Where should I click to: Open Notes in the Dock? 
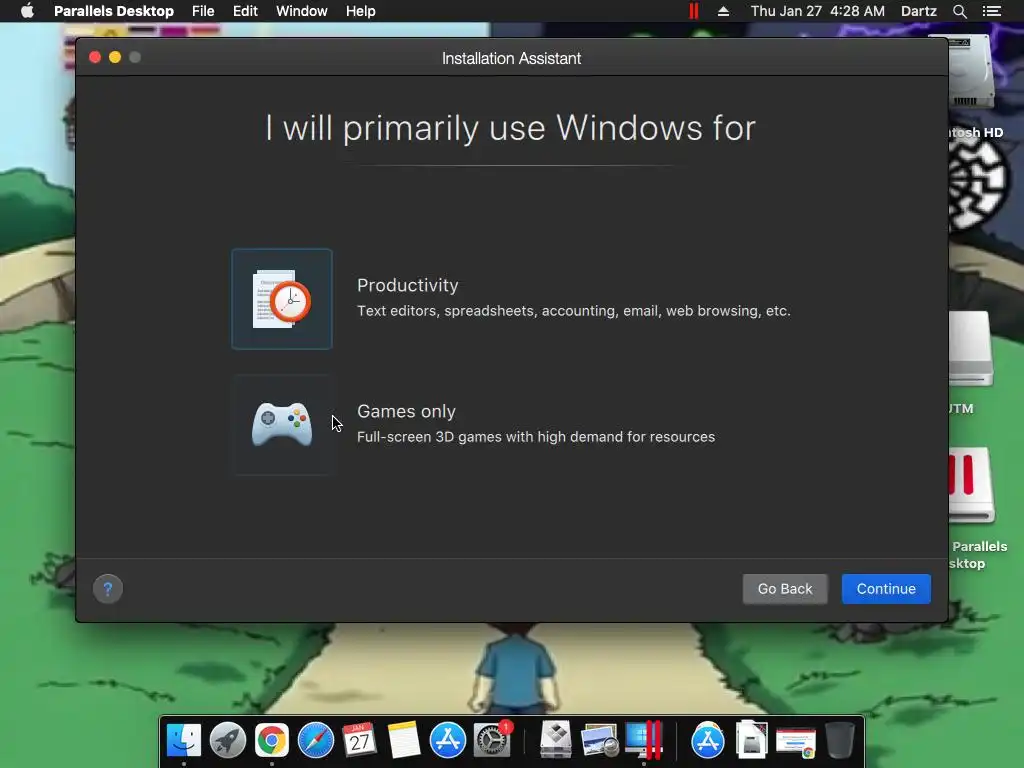coord(404,740)
